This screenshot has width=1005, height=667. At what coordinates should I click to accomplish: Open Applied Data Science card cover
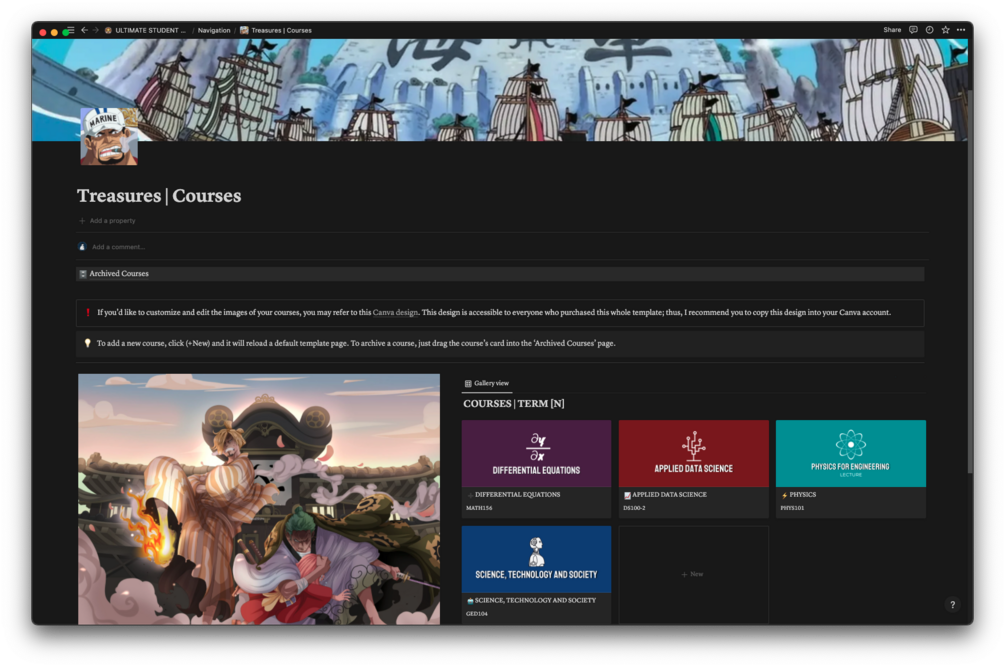pos(694,454)
